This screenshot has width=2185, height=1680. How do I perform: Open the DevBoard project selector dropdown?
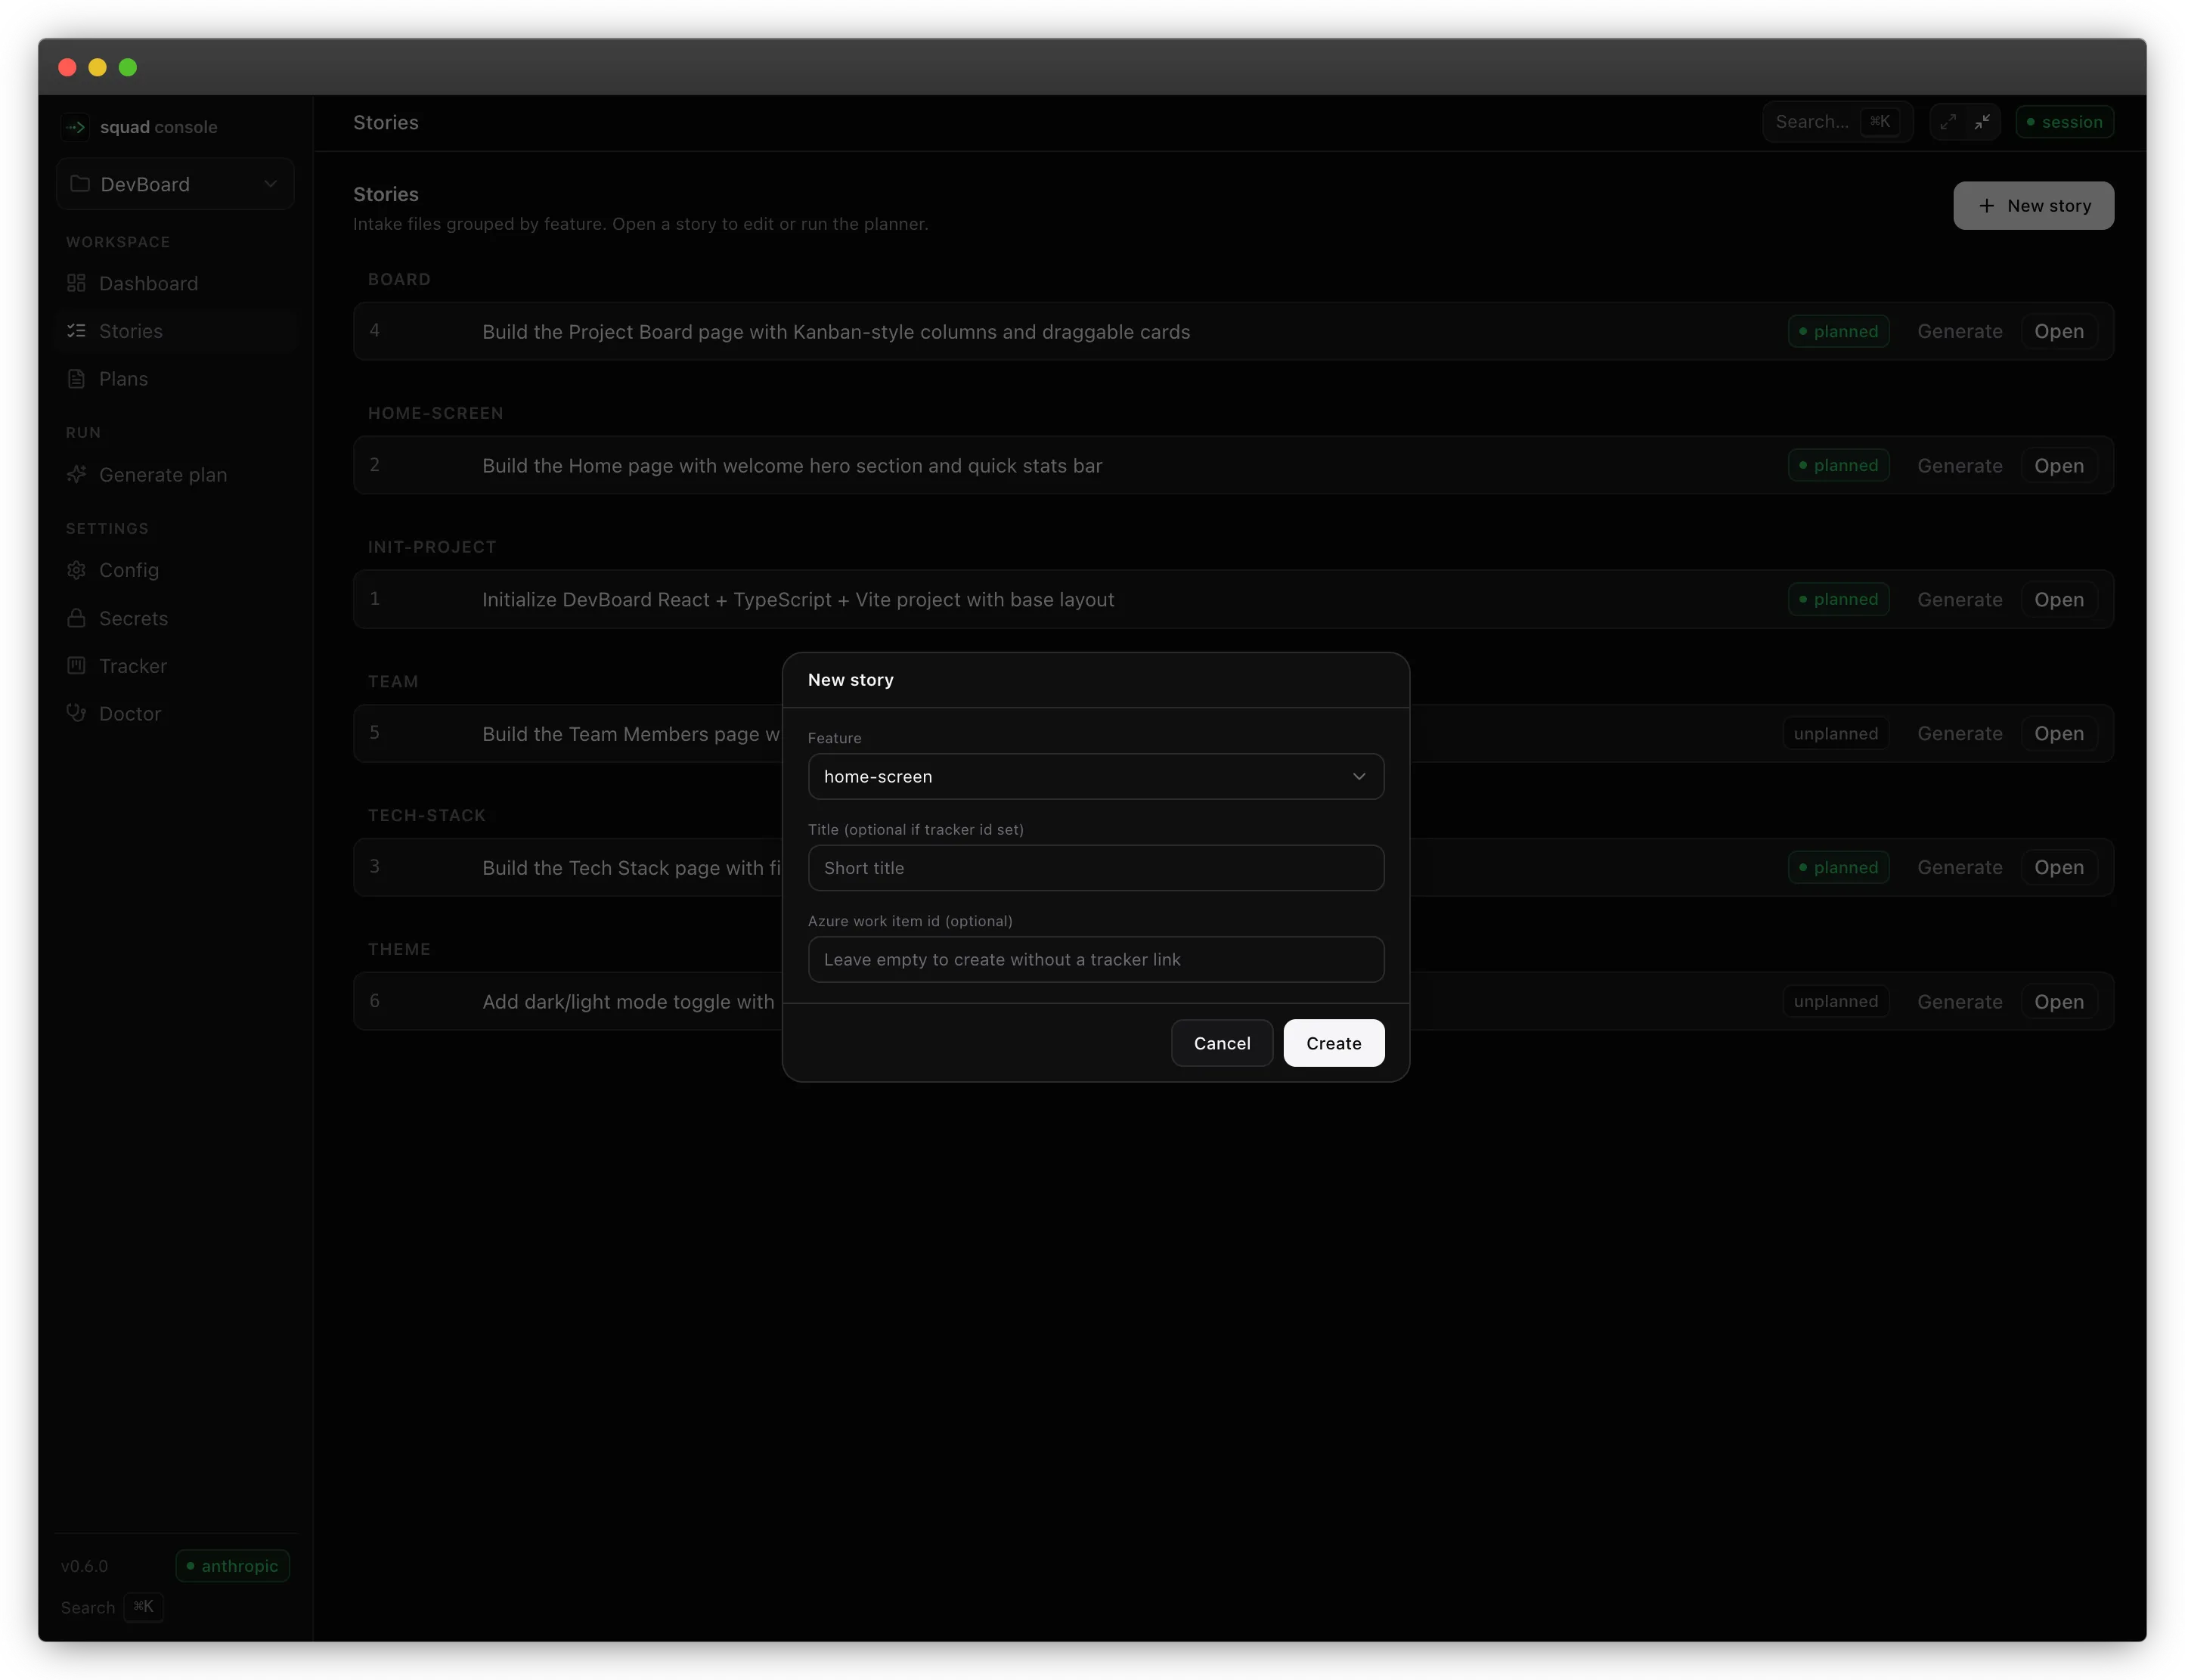coord(175,184)
